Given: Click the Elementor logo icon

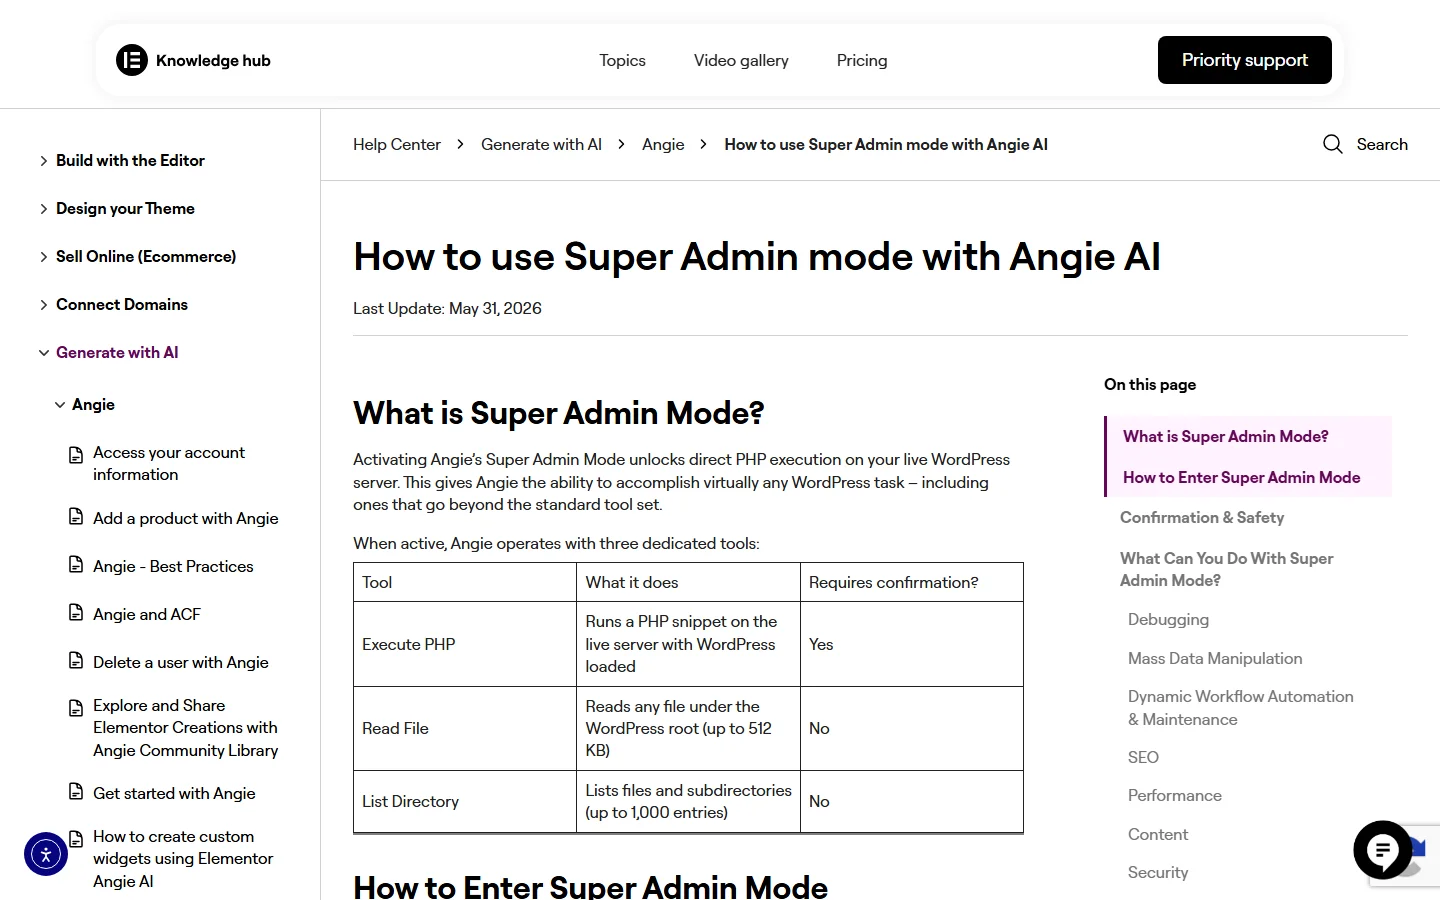Looking at the screenshot, I should click(x=132, y=60).
